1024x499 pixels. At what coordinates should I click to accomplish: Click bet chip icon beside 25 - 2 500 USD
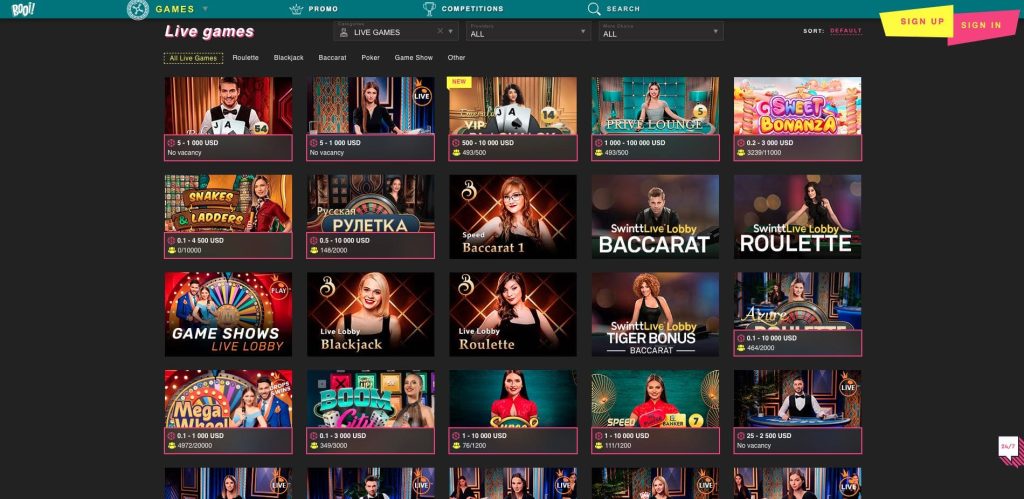[741, 436]
